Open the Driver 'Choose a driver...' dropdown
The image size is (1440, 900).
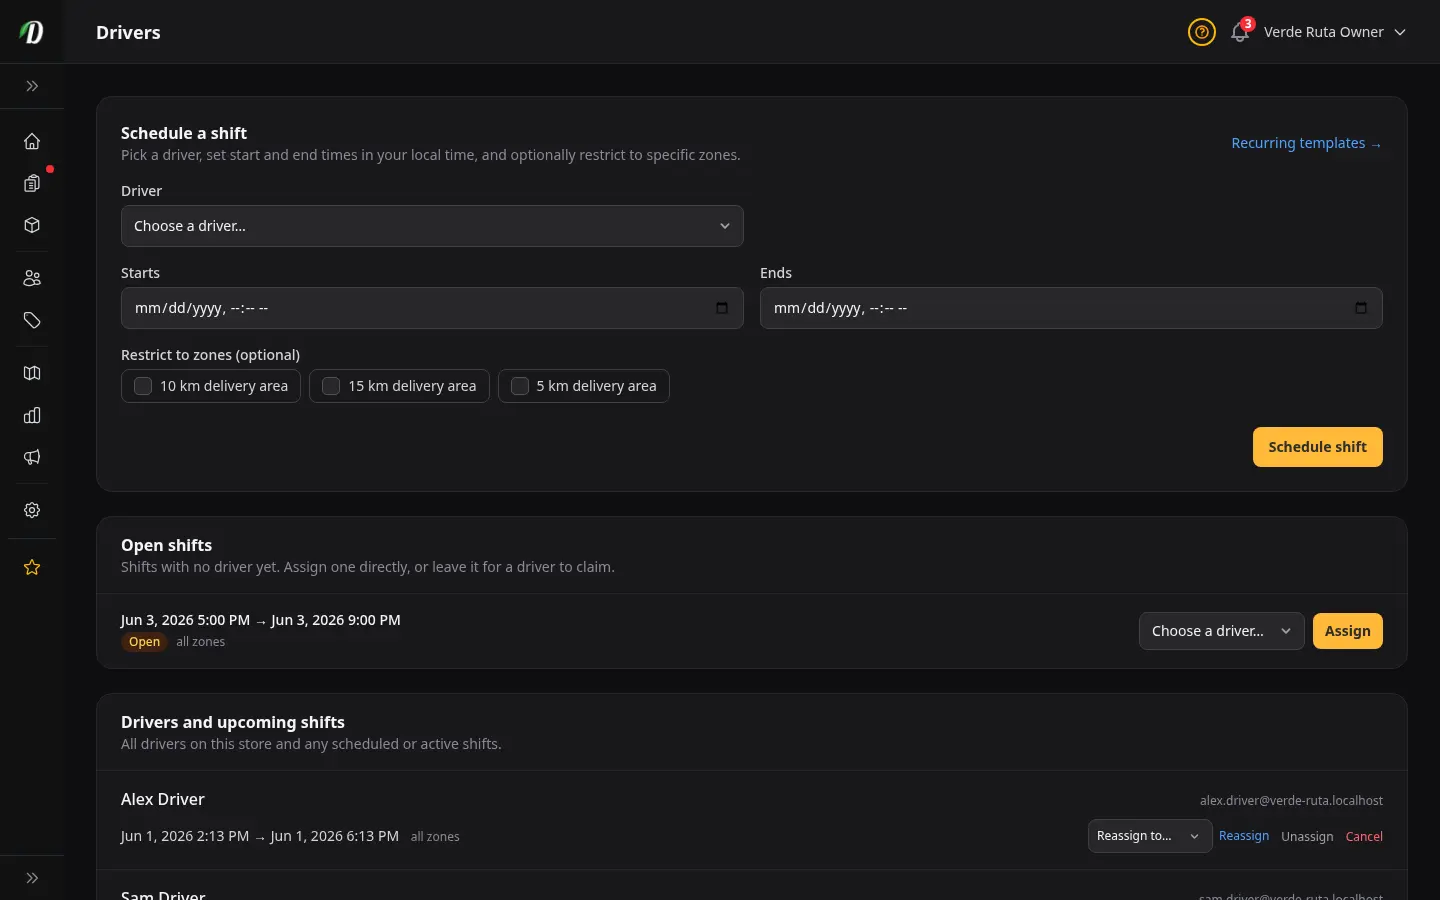pyautogui.click(x=432, y=226)
